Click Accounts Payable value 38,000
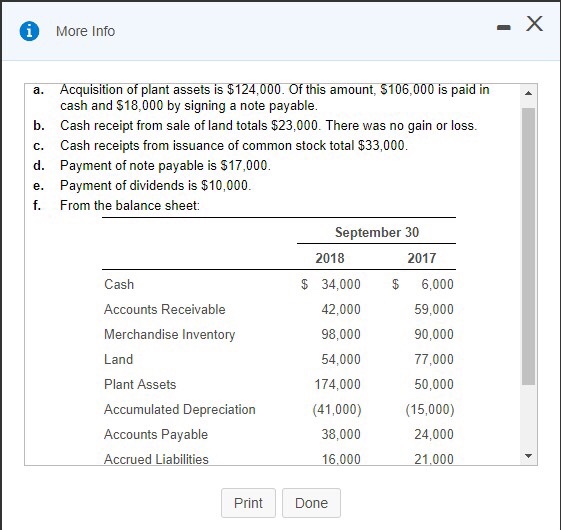Screen dimensions: 561x530 pyautogui.click(x=341, y=434)
